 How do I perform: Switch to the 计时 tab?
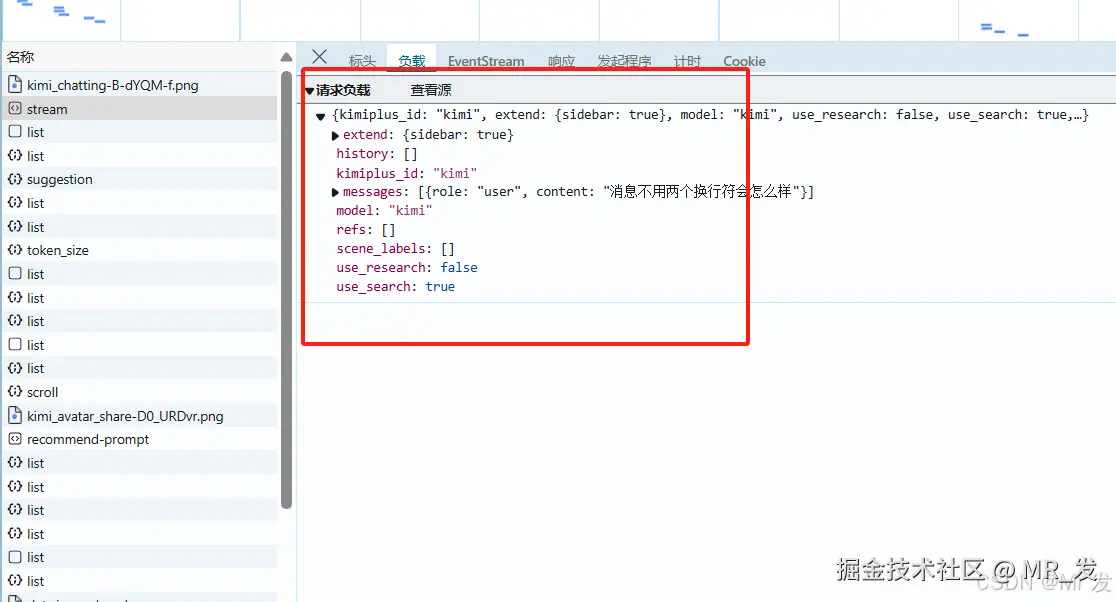688,61
